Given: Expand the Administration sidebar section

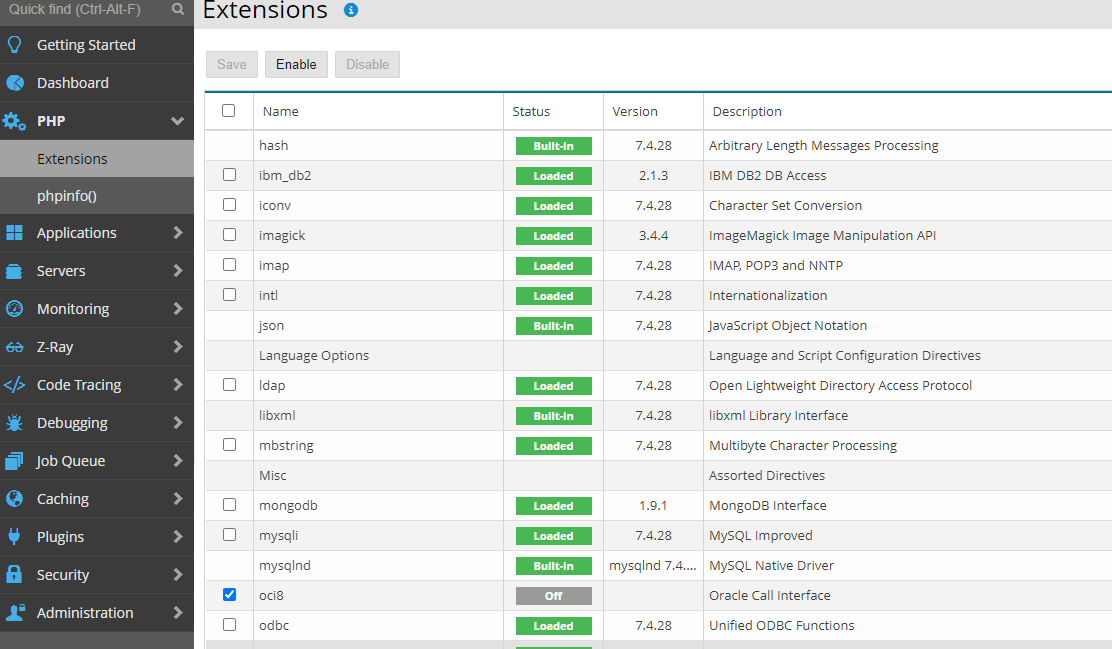Looking at the screenshot, I should click(x=177, y=612).
